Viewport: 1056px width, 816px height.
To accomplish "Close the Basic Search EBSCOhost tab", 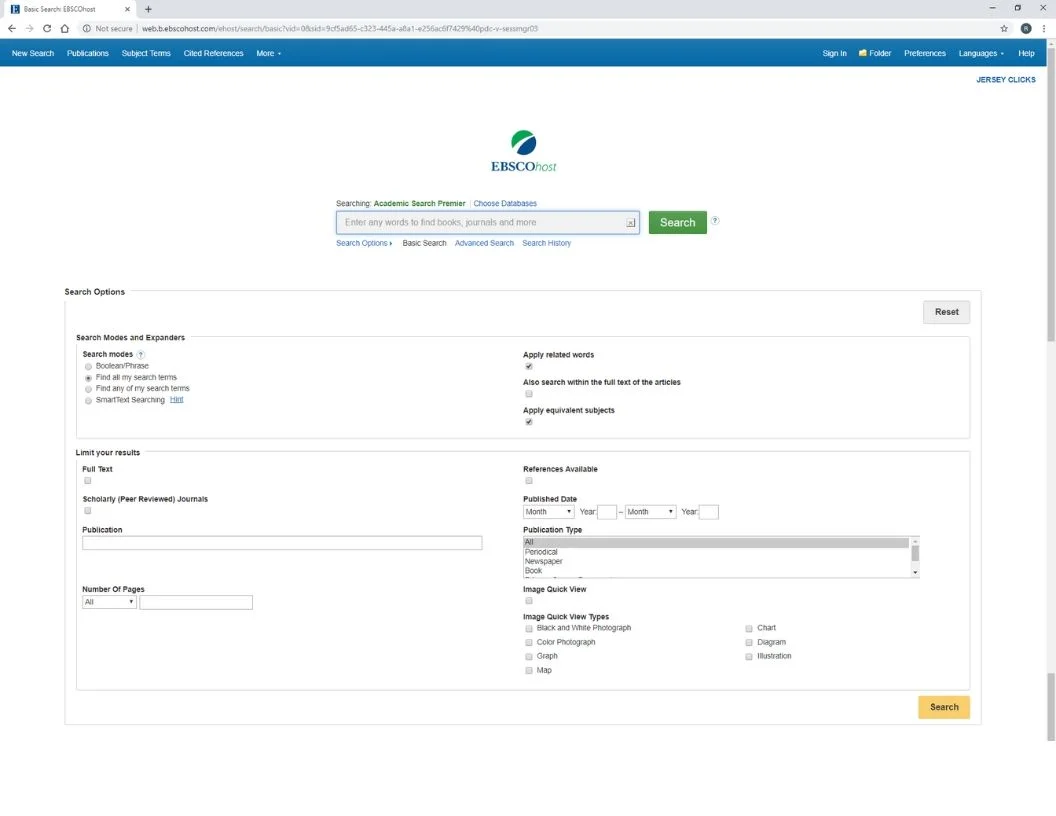I will point(127,9).
